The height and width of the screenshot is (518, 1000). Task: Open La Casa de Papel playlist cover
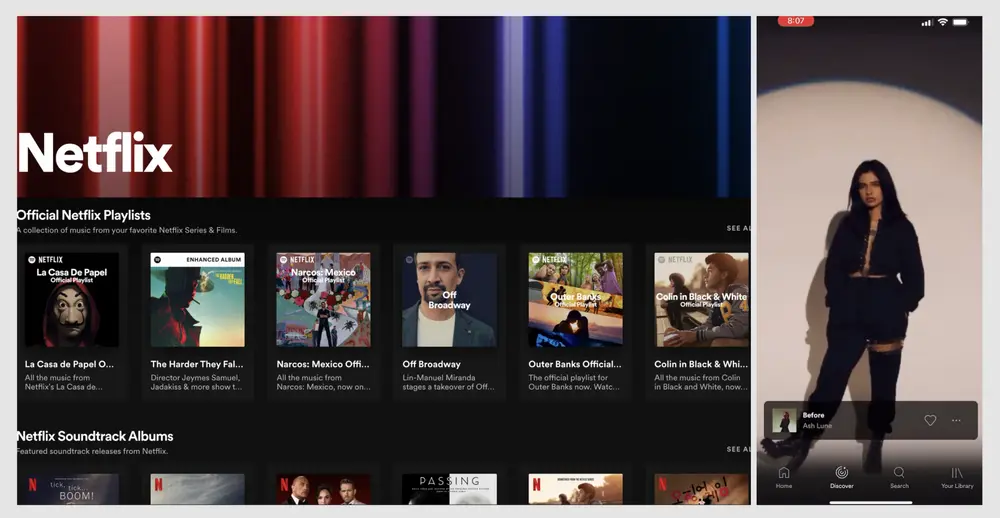[71, 299]
